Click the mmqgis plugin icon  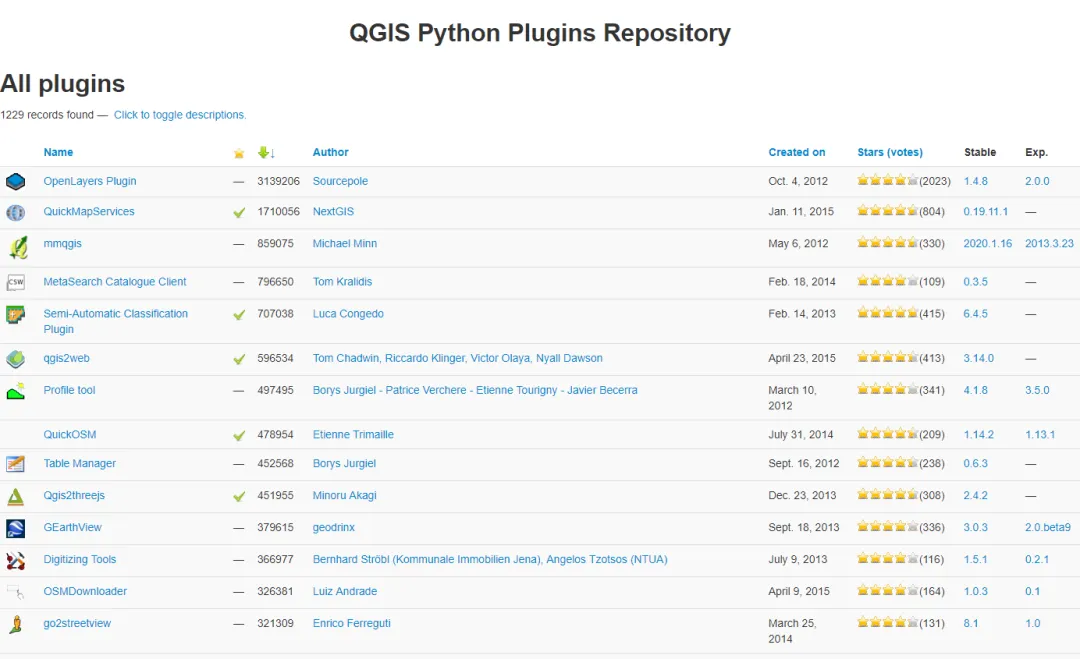click(x=17, y=247)
